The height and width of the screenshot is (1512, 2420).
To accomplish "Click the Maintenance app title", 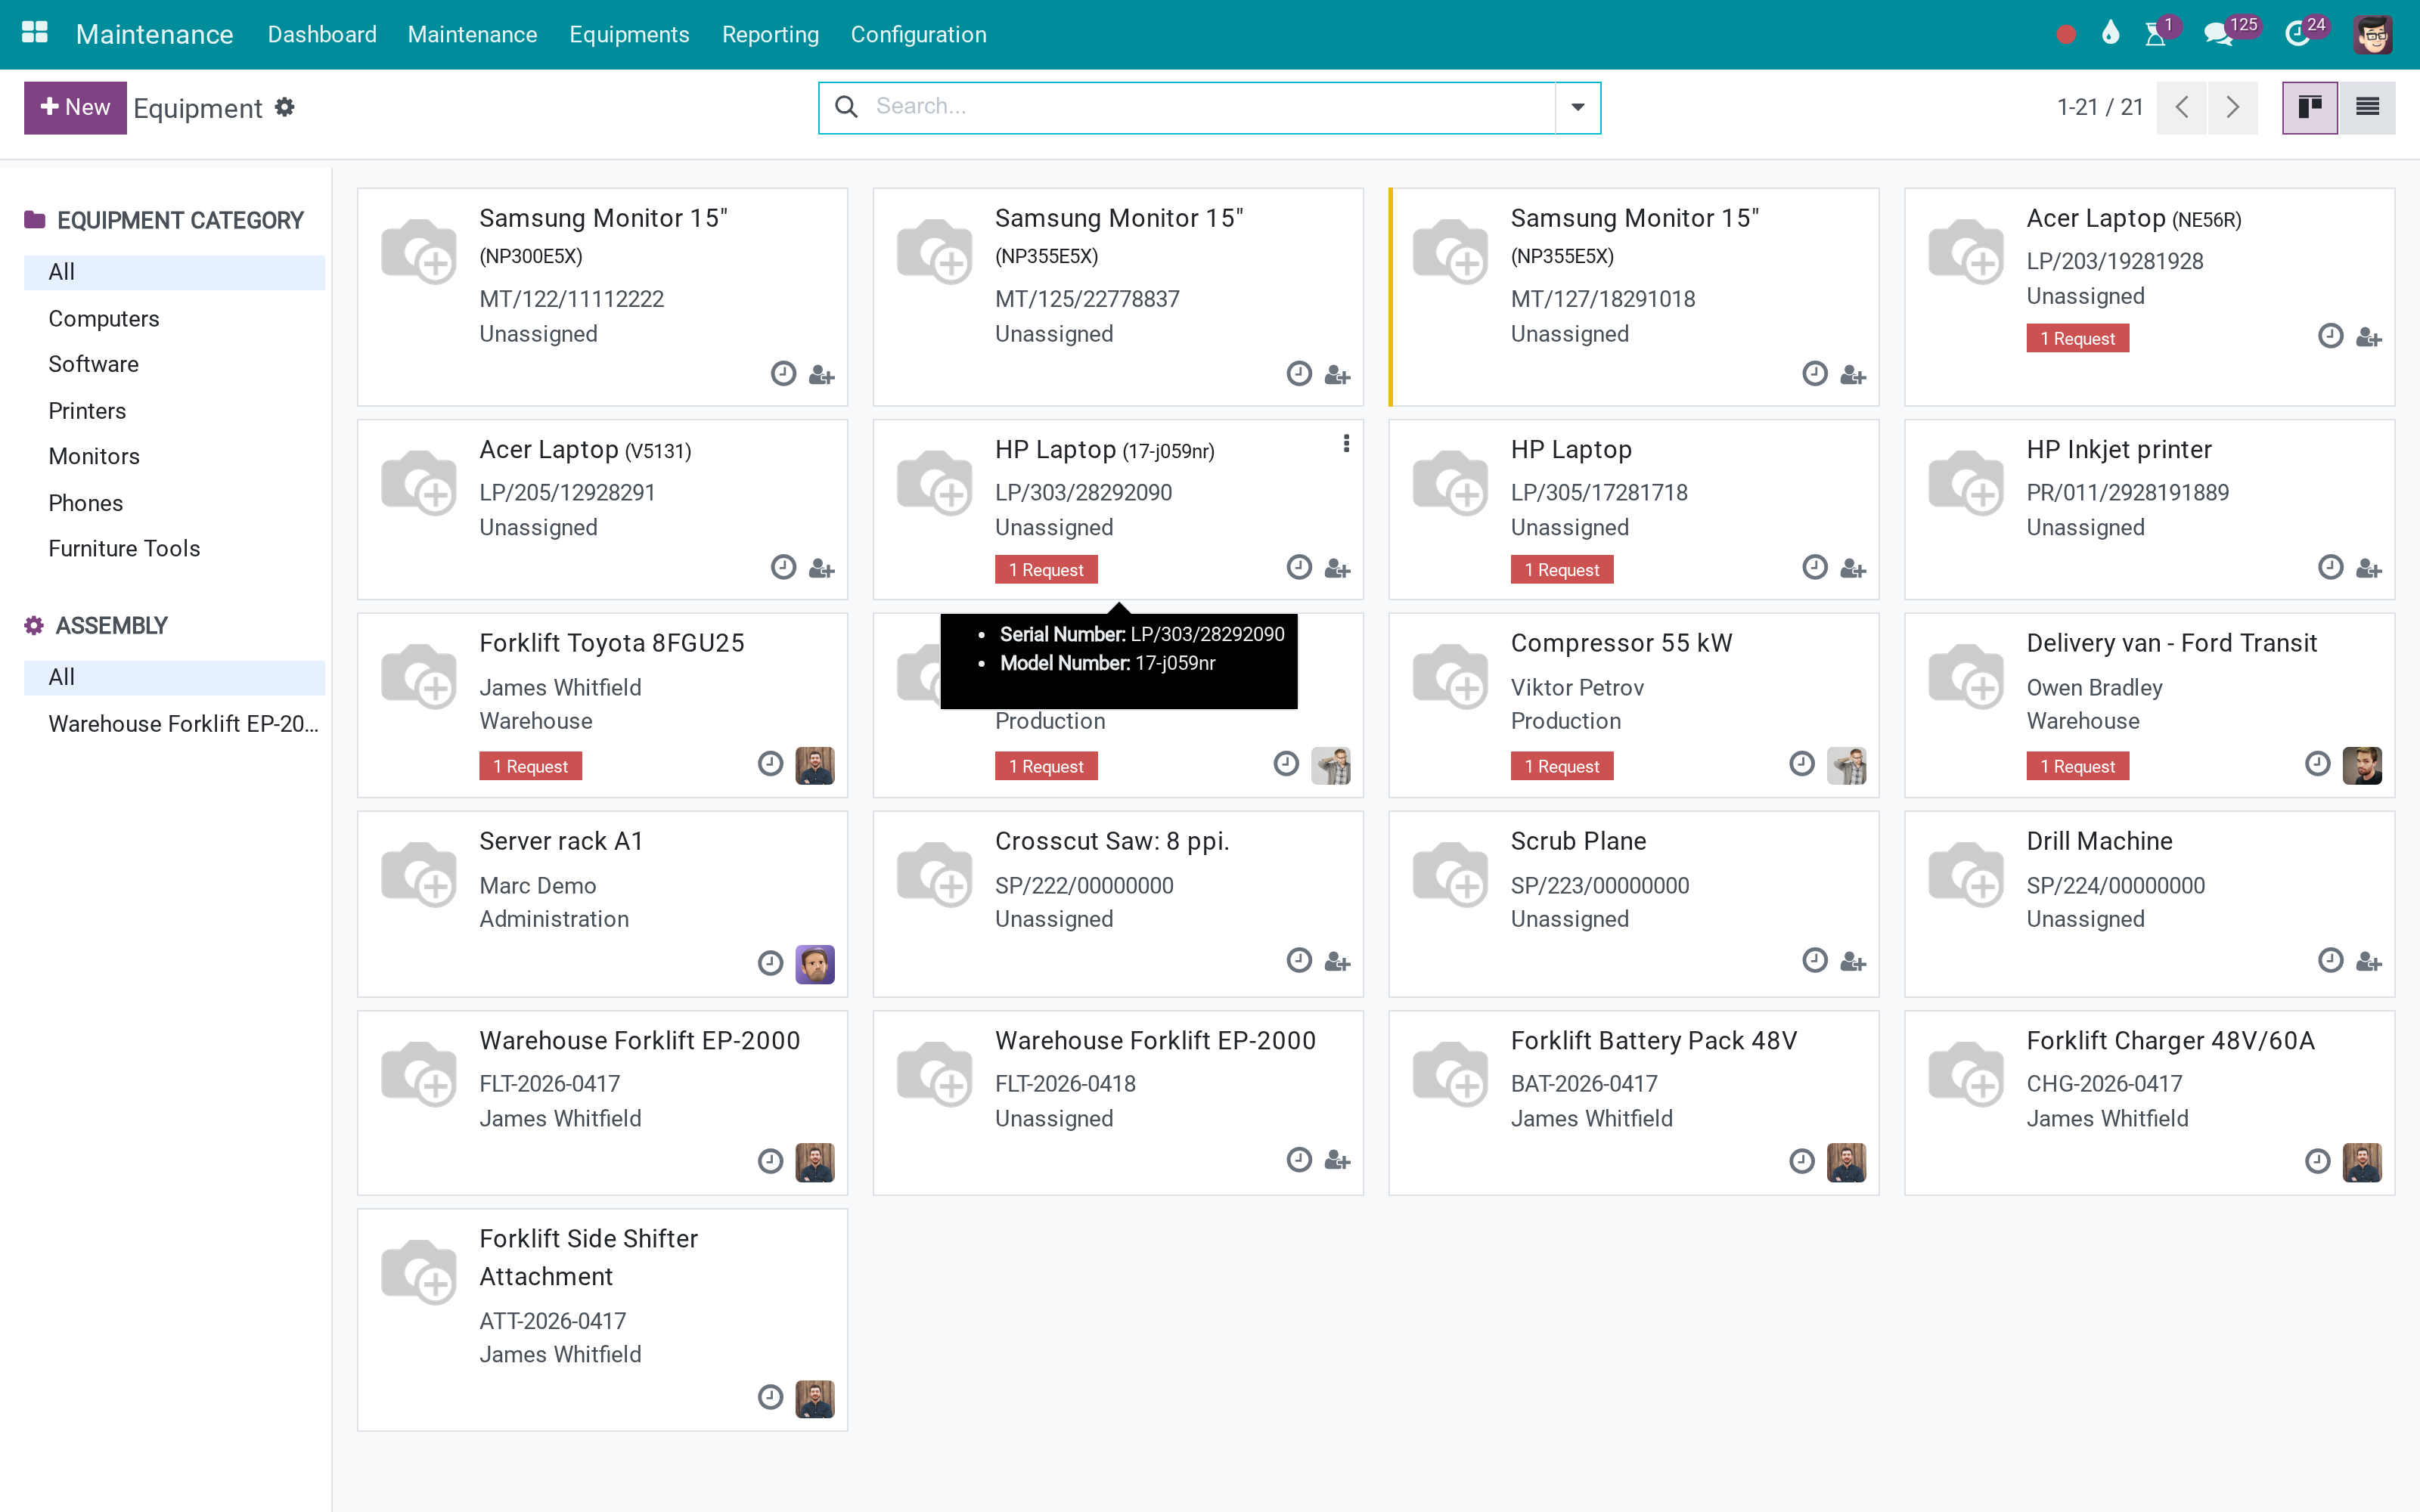I will (154, 34).
